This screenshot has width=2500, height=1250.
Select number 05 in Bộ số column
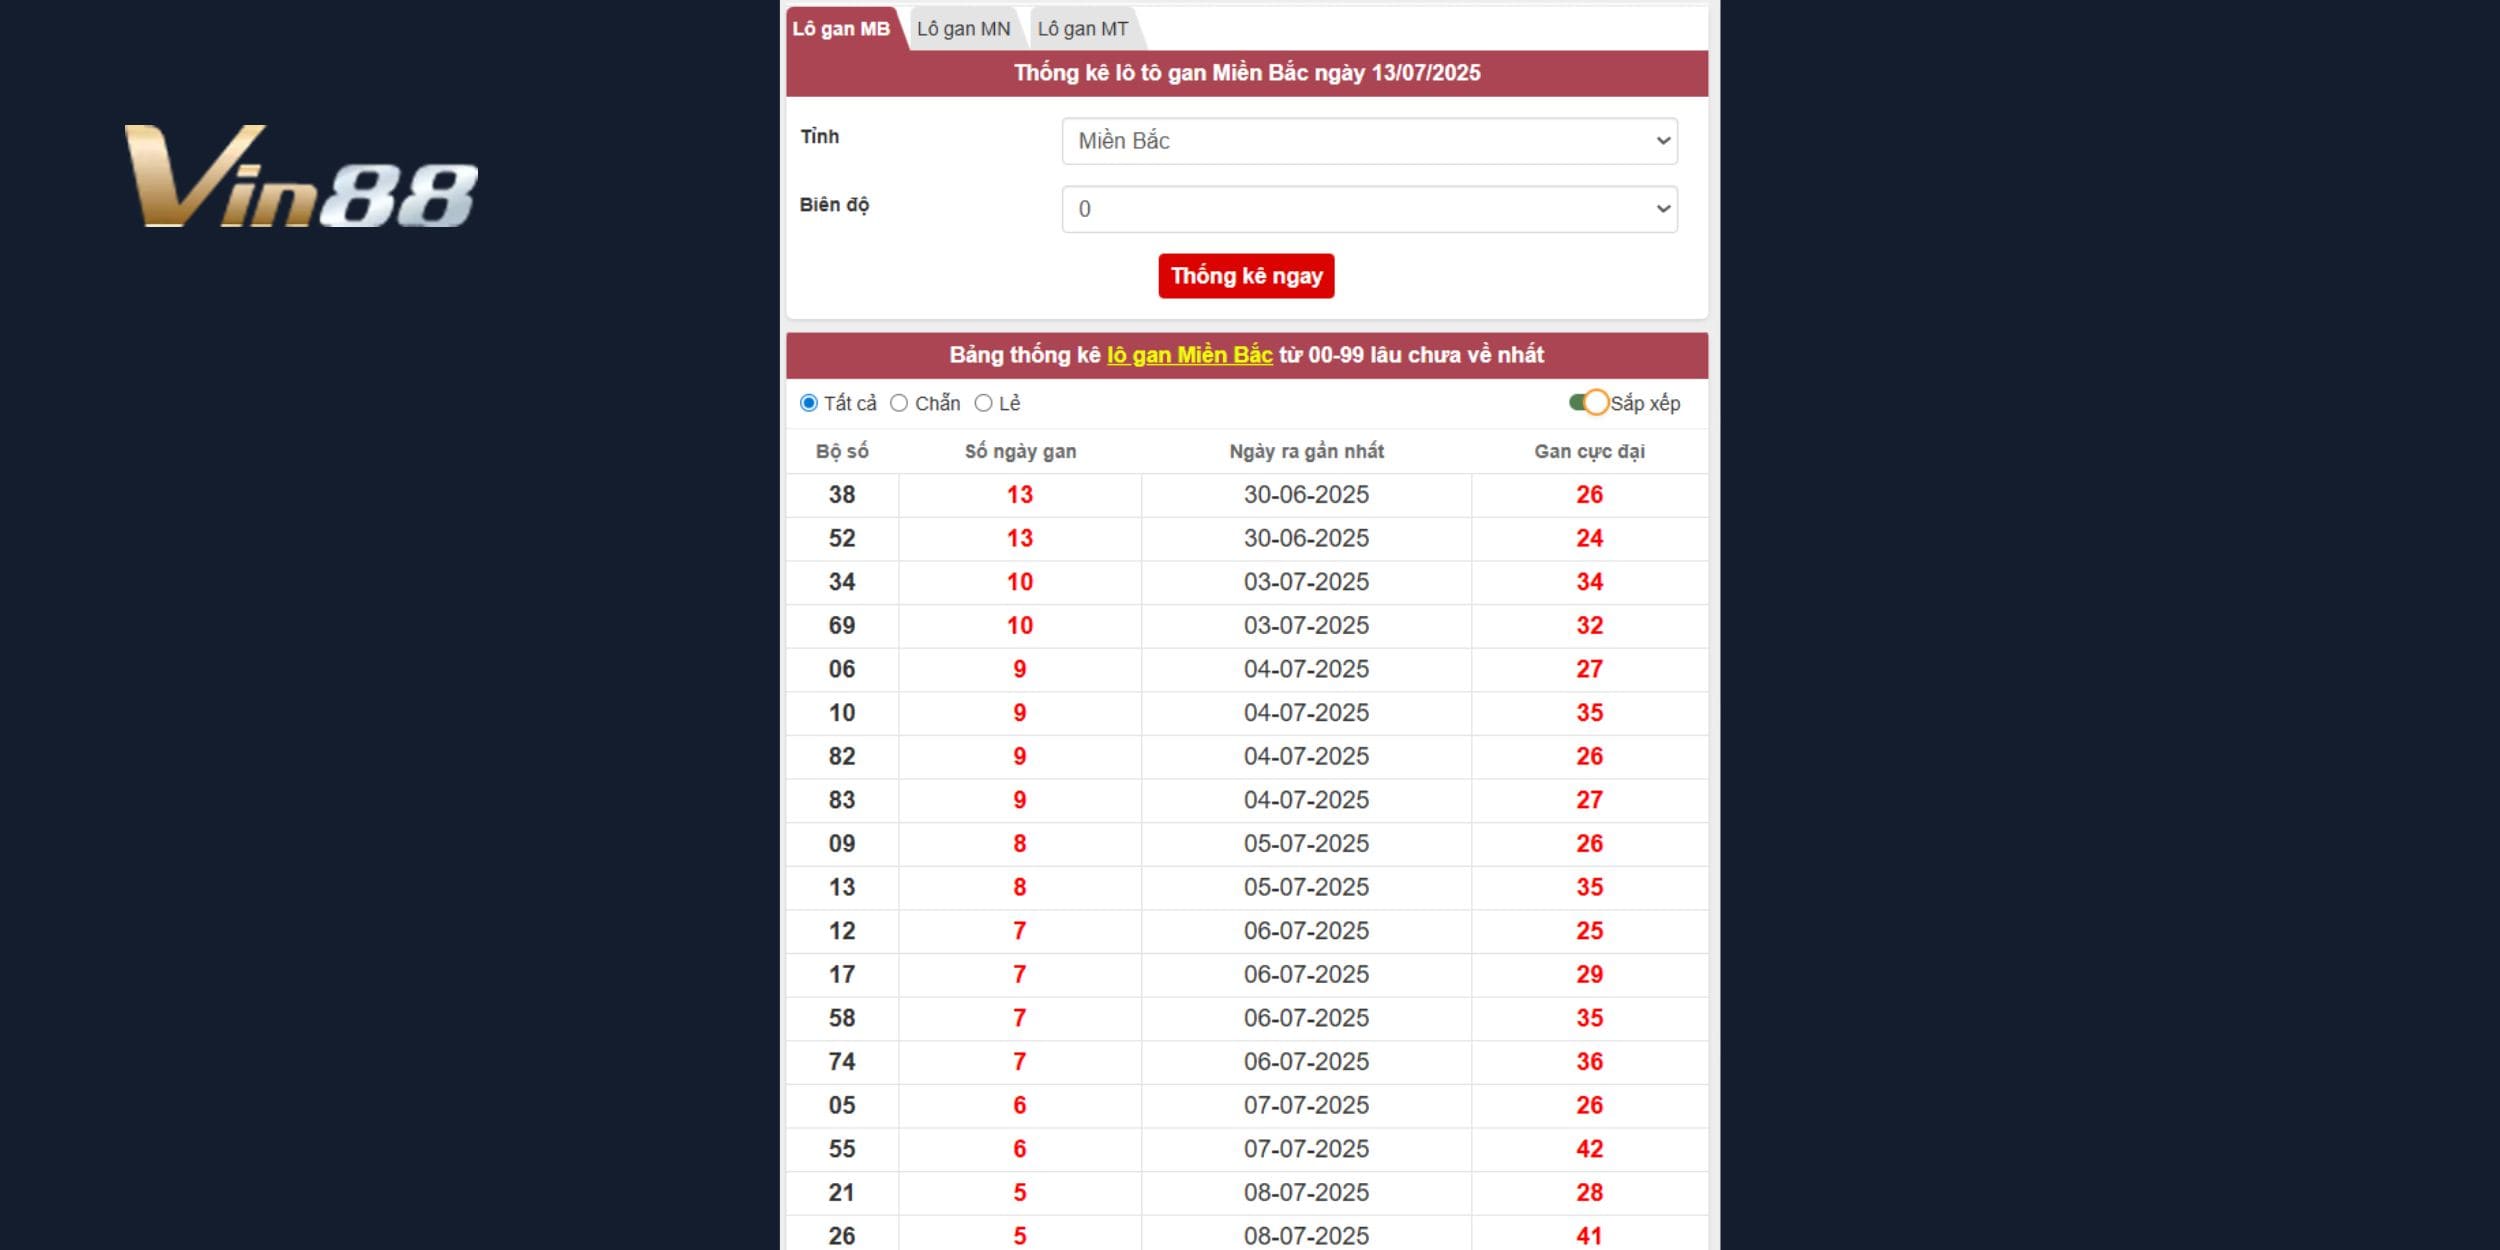tap(842, 1106)
